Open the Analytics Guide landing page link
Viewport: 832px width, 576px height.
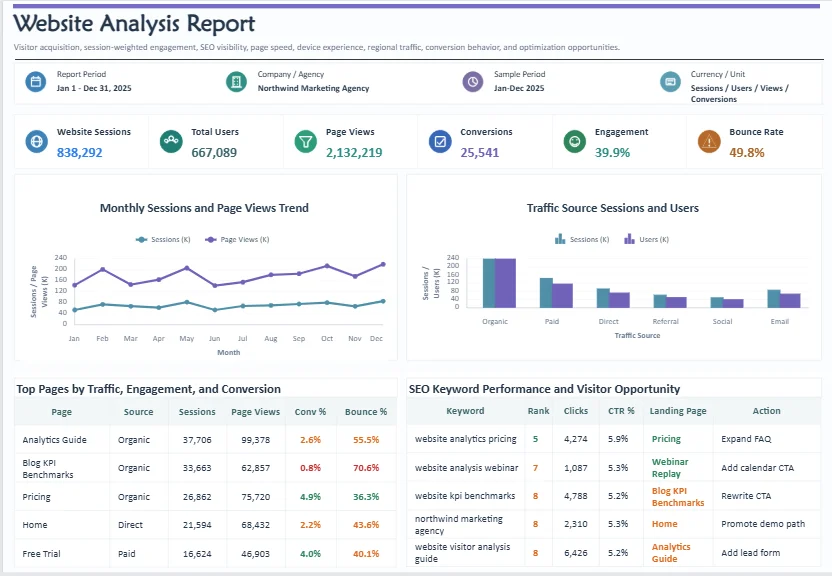[x=671, y=552]
